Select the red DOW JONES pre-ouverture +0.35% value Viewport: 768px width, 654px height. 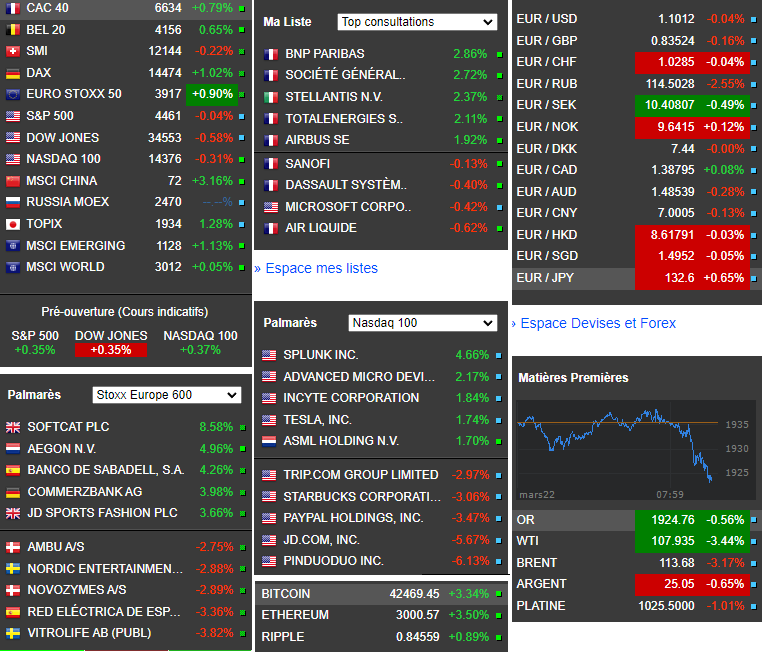(x=111, y=350)
